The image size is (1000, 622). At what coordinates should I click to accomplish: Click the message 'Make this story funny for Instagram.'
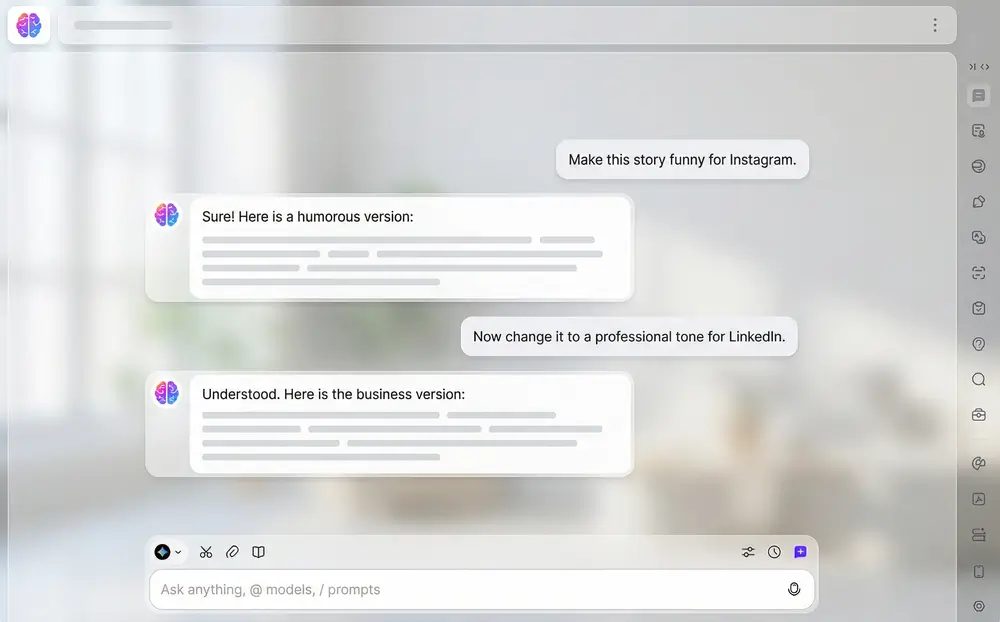[682, 159]
